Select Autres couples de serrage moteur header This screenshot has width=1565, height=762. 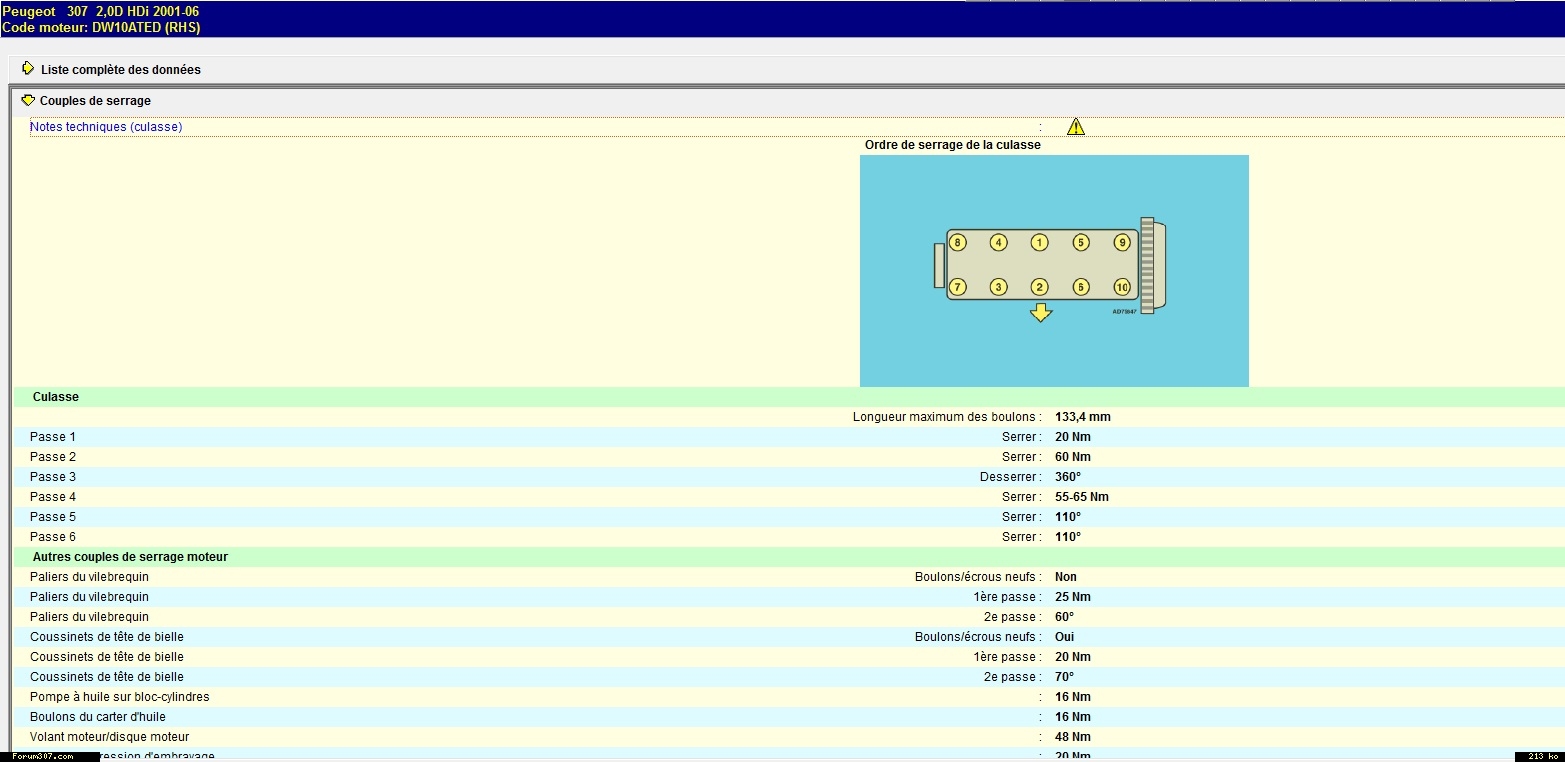point(130,557)
